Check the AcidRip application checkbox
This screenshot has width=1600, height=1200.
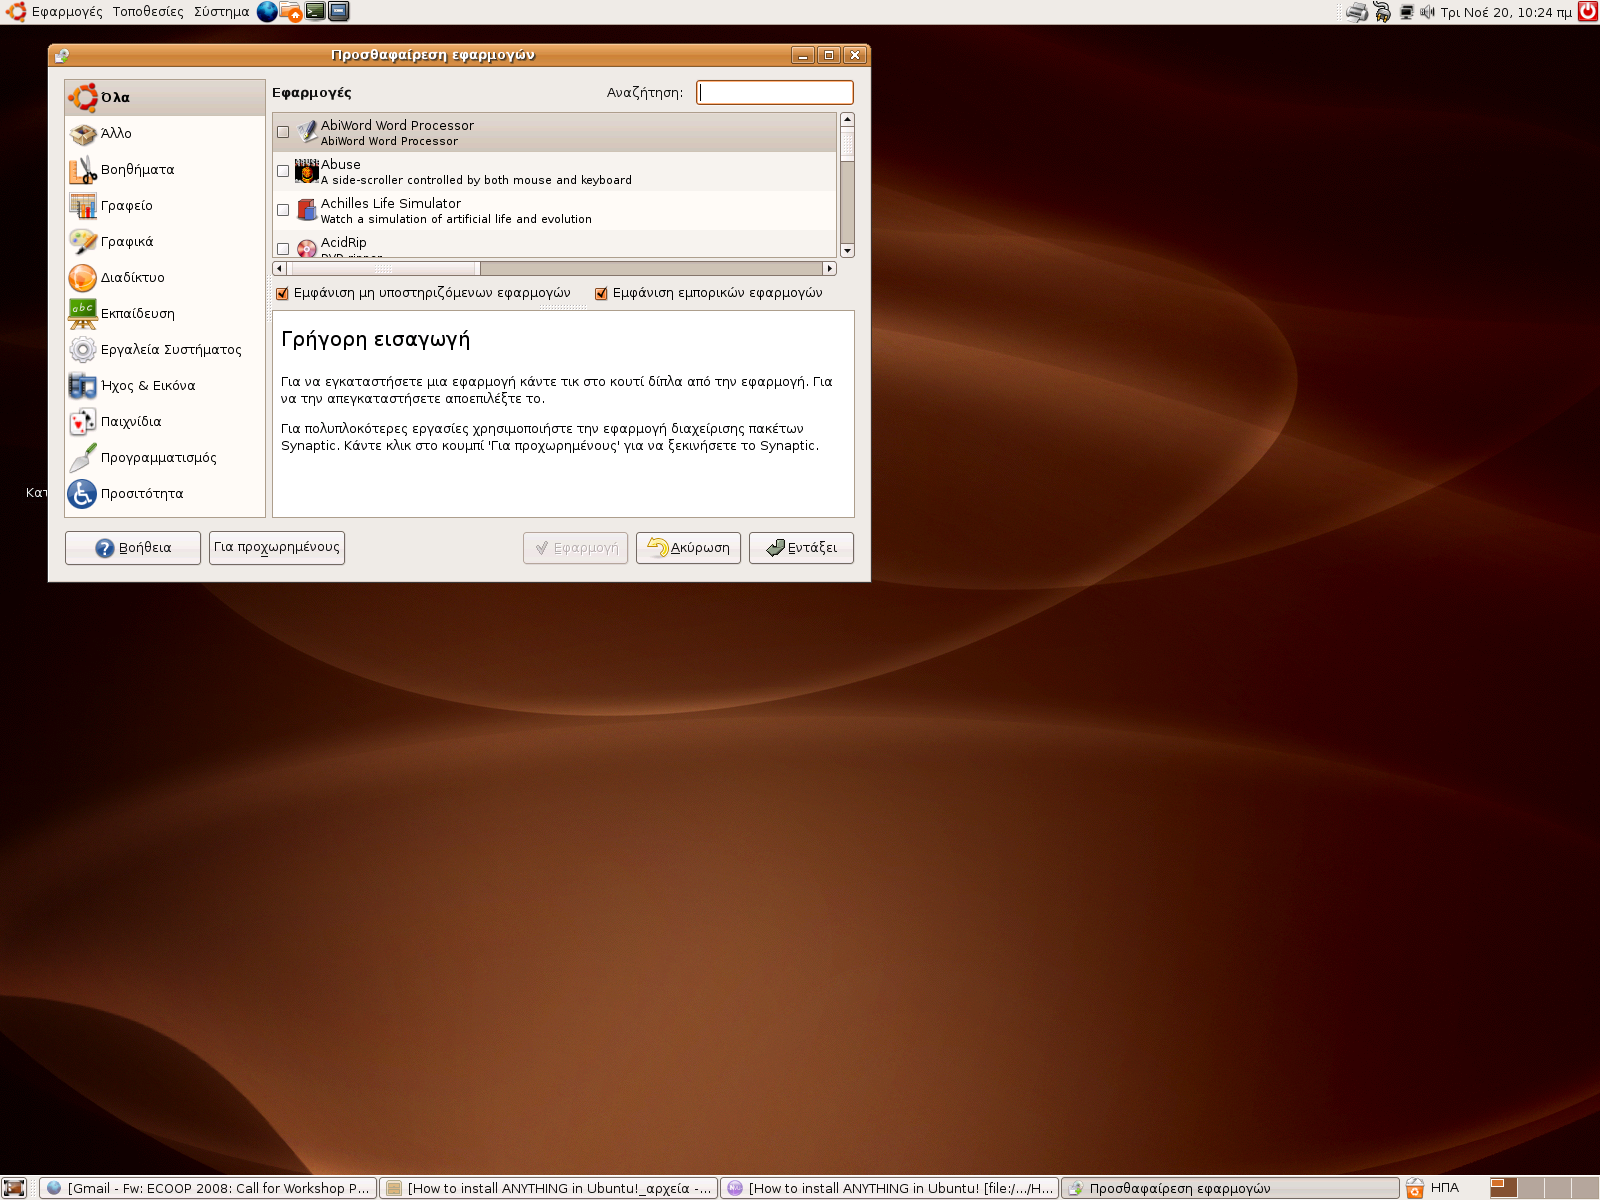tap(283, 249)
